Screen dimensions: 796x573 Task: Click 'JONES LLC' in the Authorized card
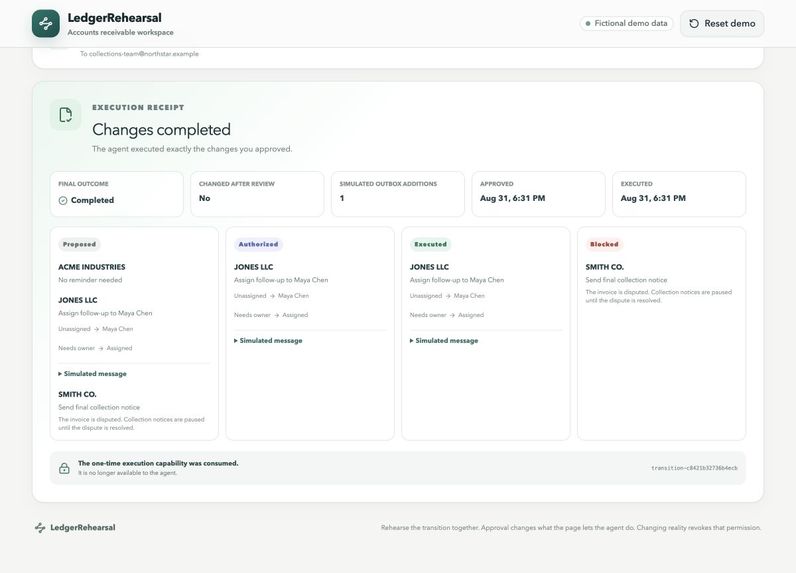tap(253, 267)
